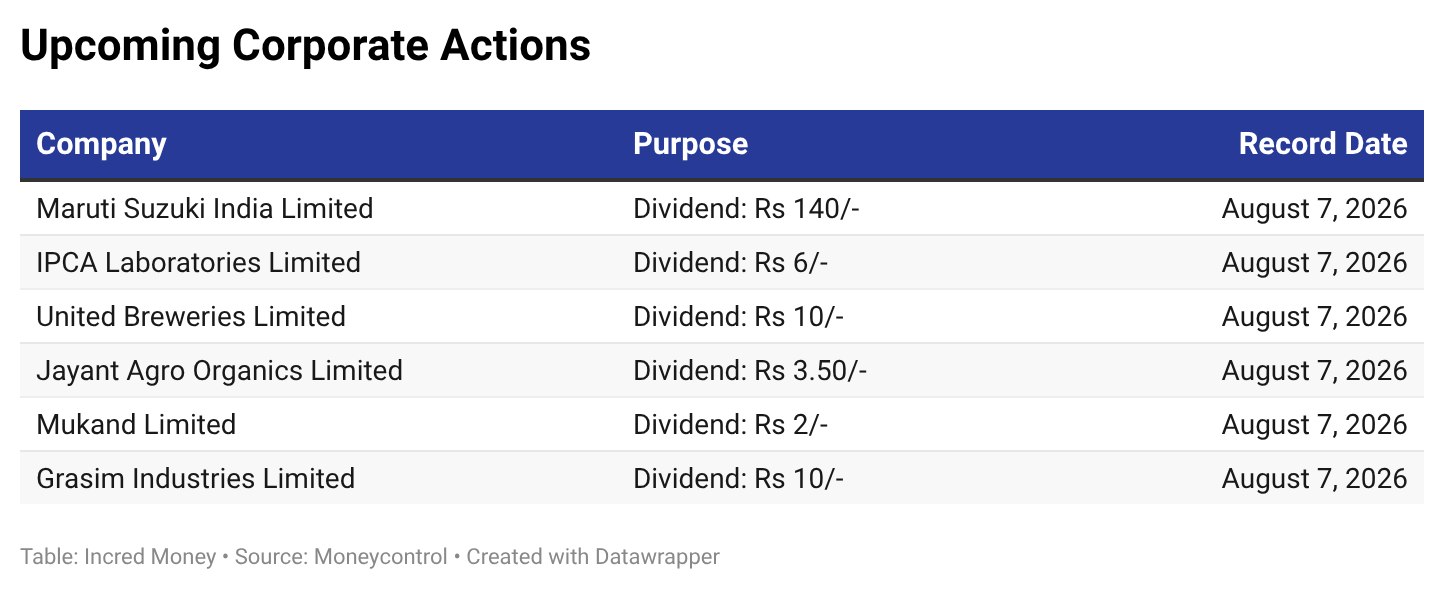The width and height of the screenshot is (1444, 590).
Task: Select the Grasim Industries Limited cell
Action: [x=195, y=478]
